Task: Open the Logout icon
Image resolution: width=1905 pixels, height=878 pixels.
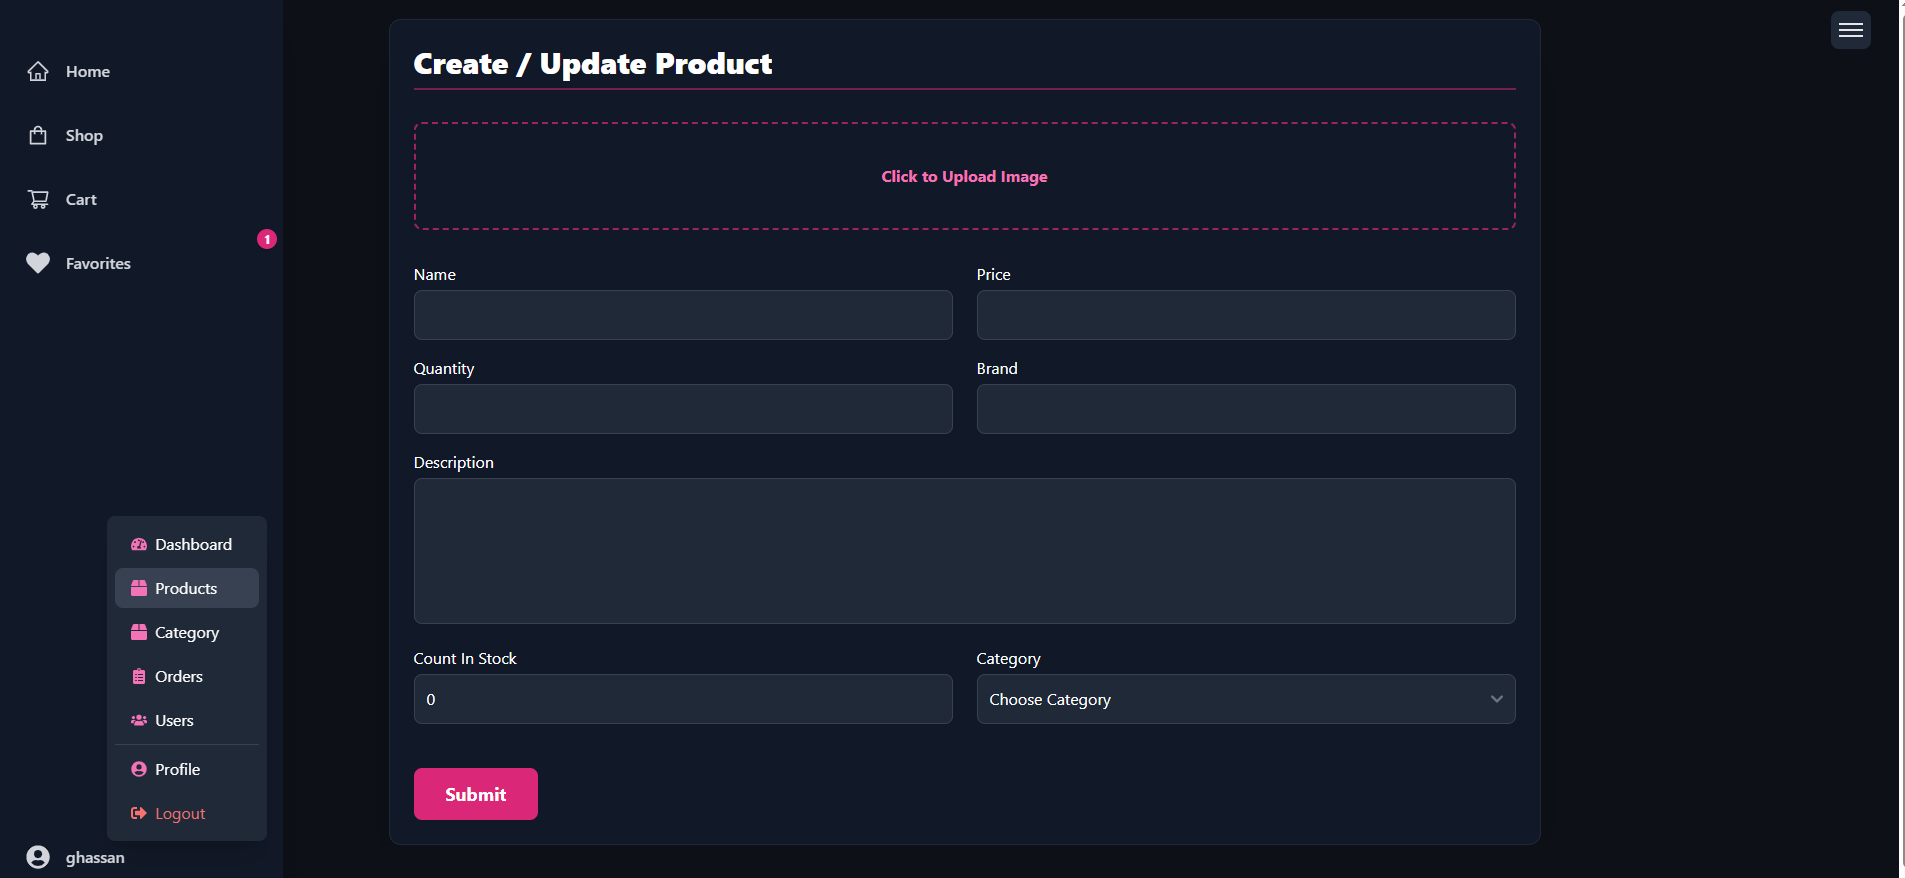Action: pyautogui.click(x=139, y=813)
